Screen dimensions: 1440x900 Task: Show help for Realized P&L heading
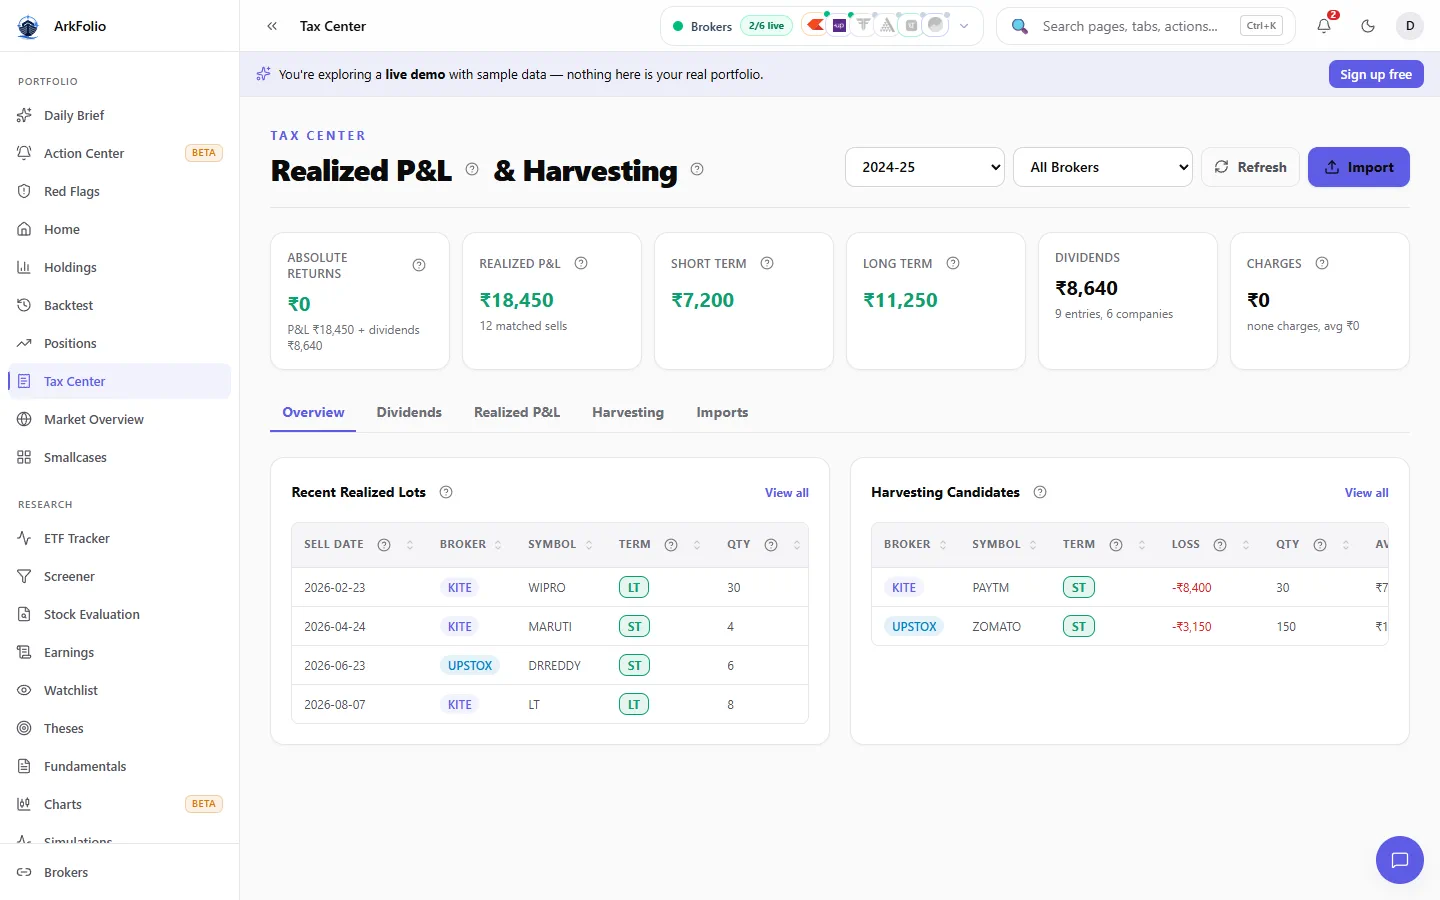click(472, 169)
